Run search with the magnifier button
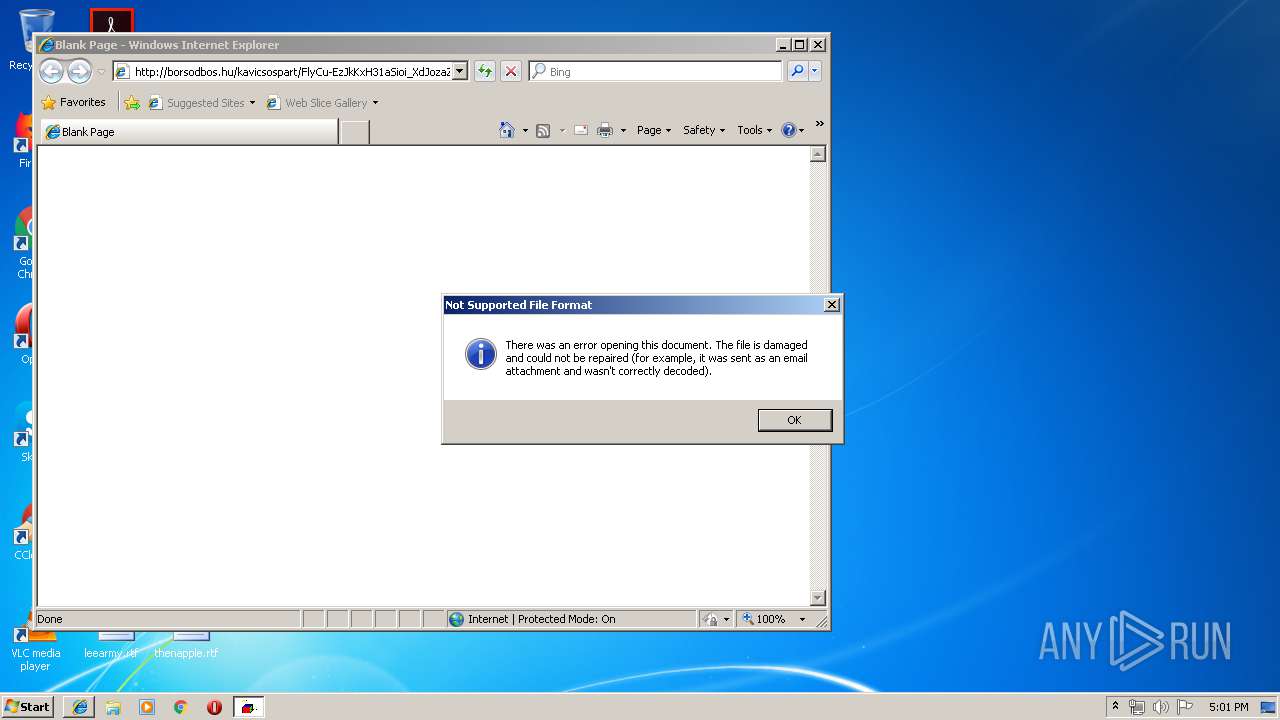This screenshot has width=1280, height=720. 797,71
